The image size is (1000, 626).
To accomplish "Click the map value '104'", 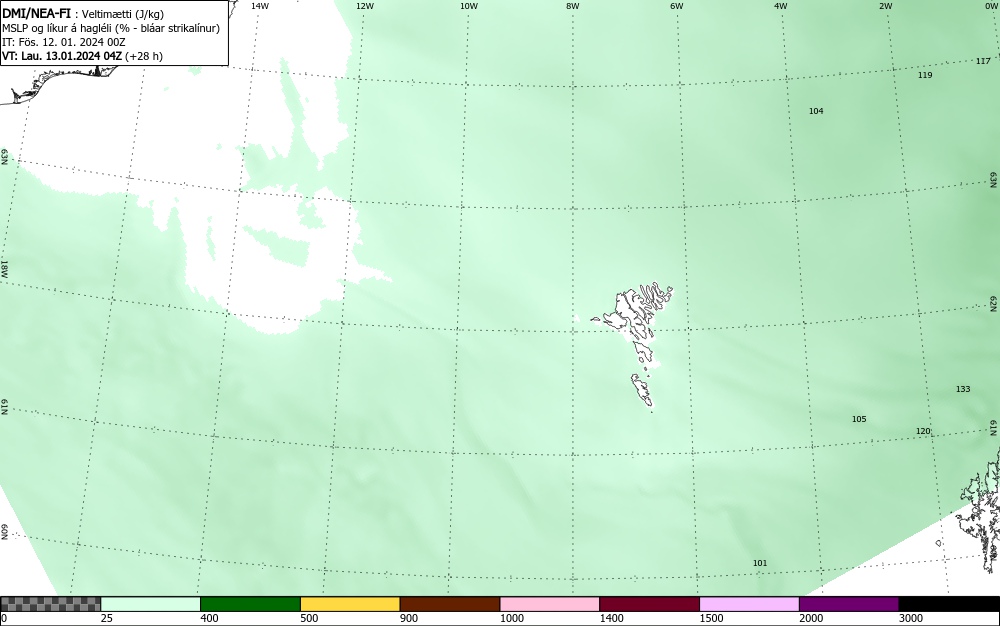I will pyautogui.click(x=816, y=111).
